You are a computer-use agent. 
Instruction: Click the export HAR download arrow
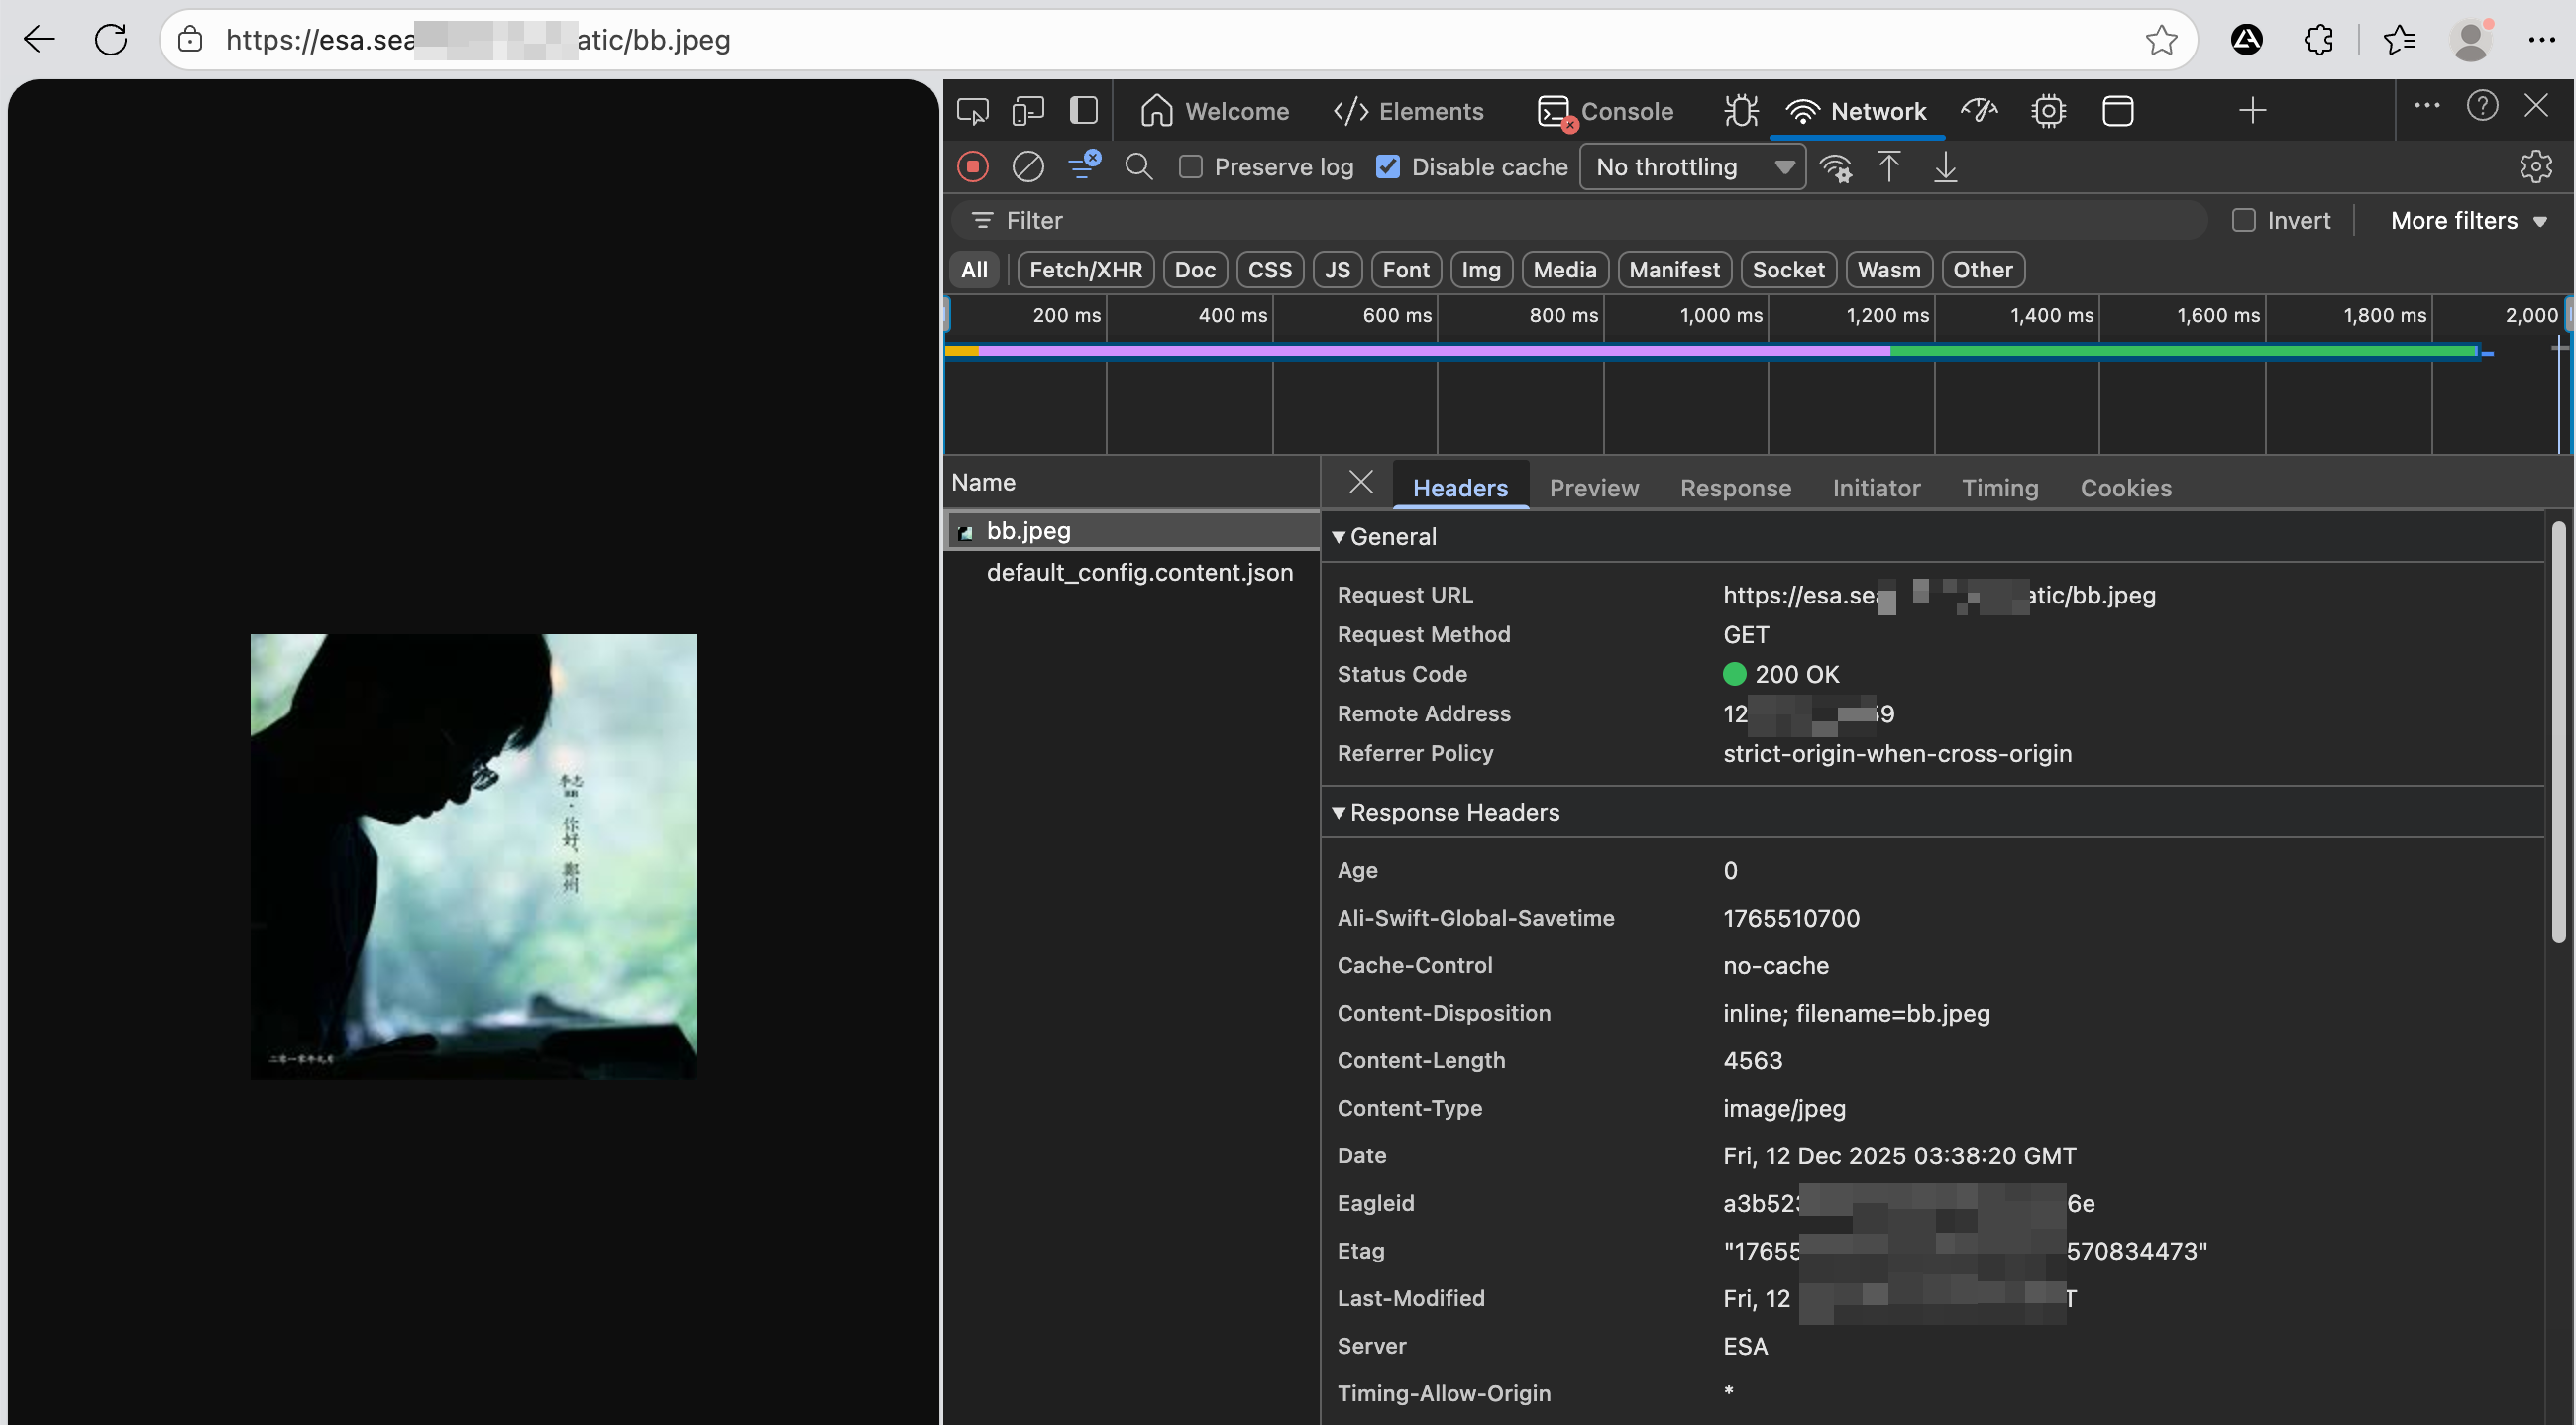pos(1945,167)
